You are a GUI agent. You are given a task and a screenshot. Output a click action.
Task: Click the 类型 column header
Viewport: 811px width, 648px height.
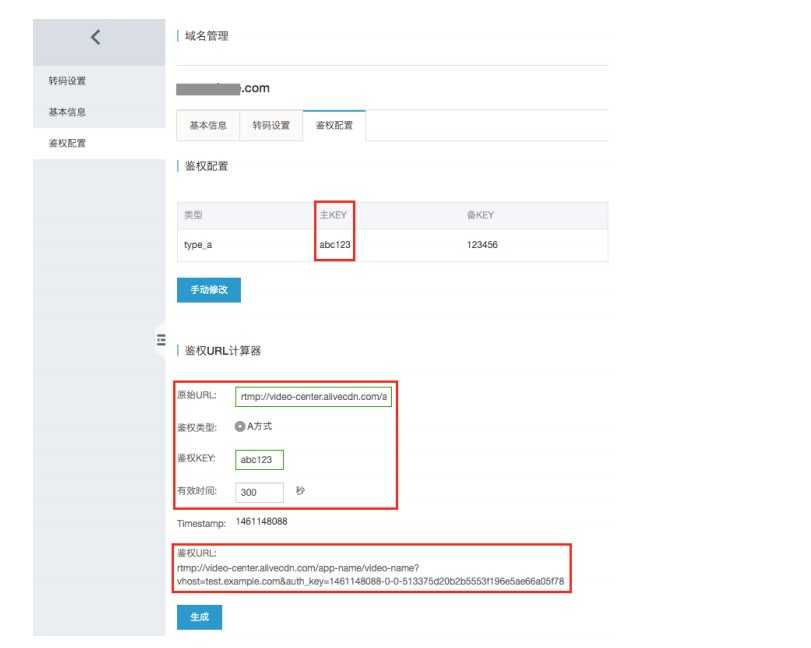click(x=193, y=215)
